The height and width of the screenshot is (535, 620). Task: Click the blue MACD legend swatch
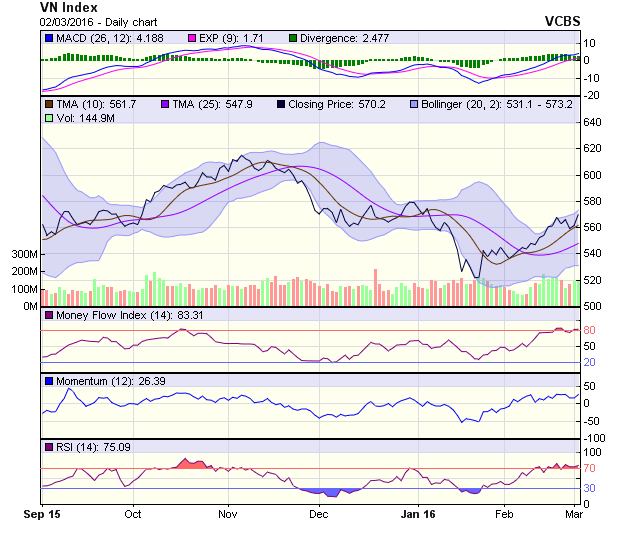tap(50, 37)
